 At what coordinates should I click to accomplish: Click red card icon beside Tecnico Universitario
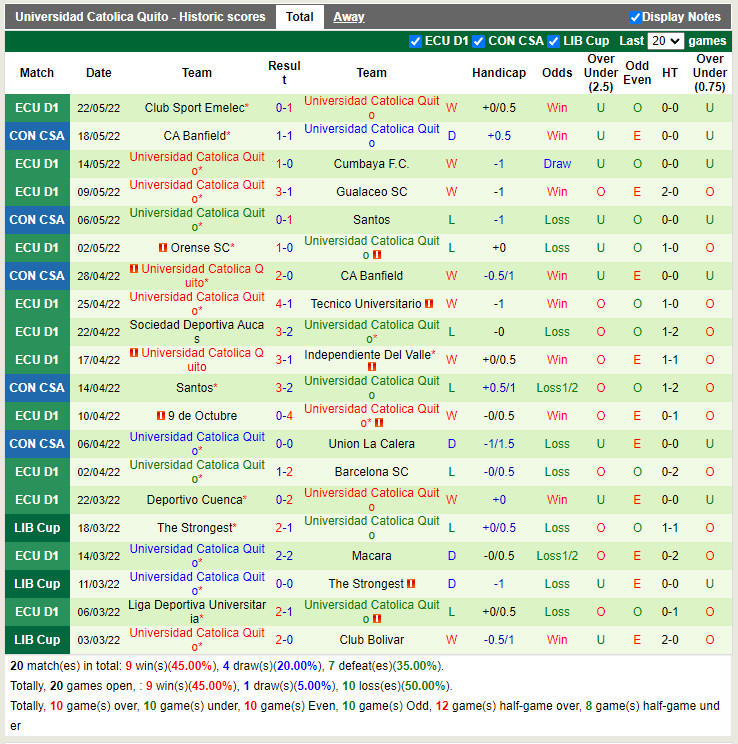pos(429,304)
